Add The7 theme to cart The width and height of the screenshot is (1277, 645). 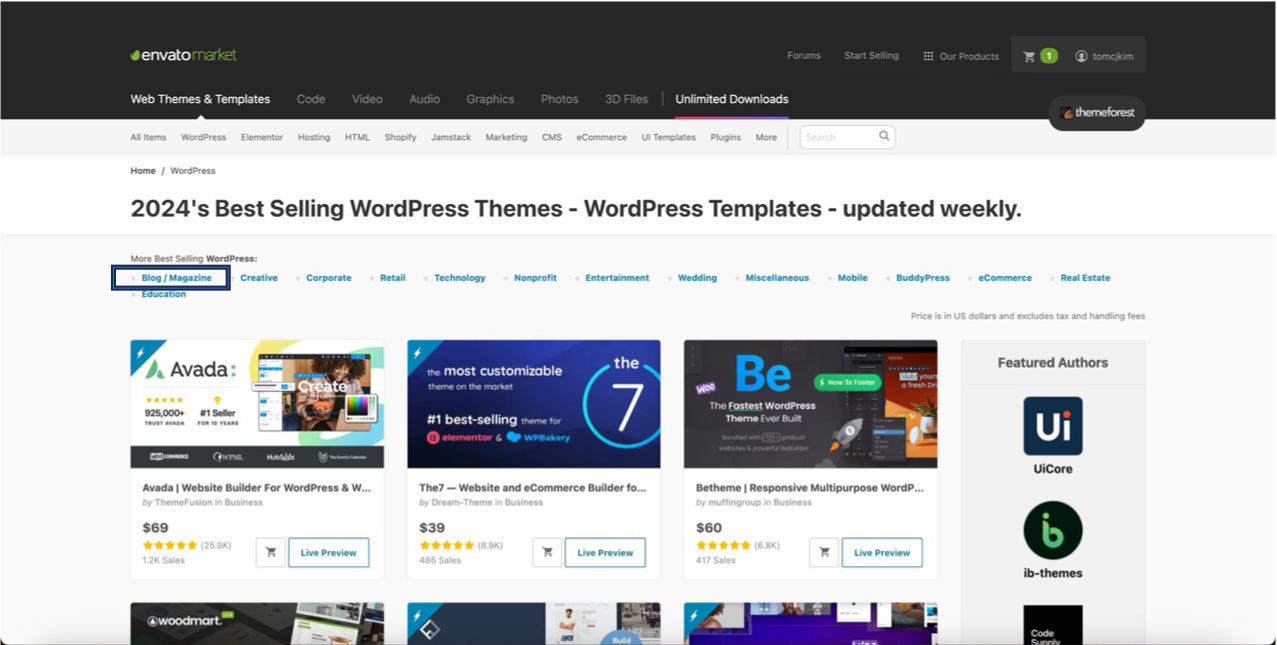pyautogui.click(x=547, y=553)
